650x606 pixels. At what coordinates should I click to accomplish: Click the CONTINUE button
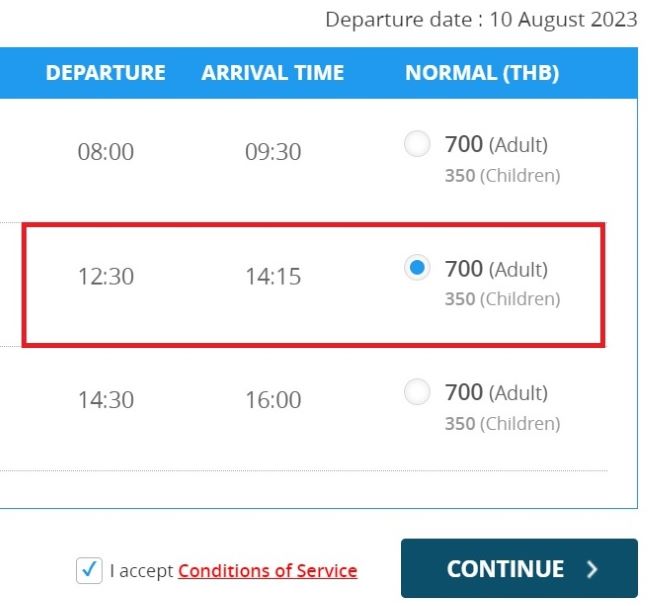coord(519,568)
